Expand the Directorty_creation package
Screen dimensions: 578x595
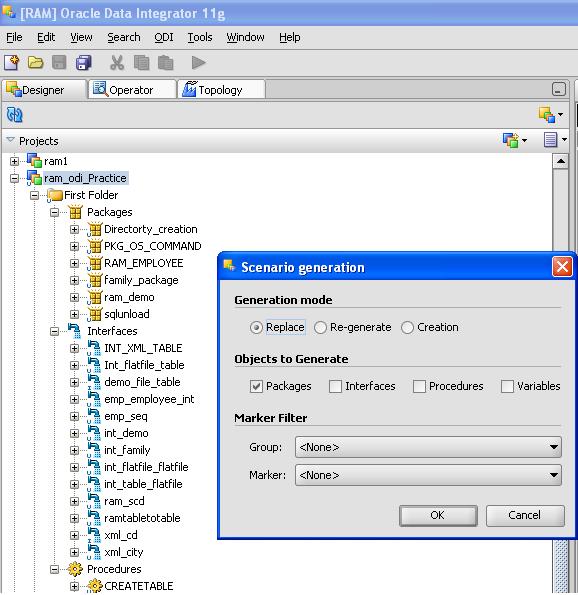74,230
